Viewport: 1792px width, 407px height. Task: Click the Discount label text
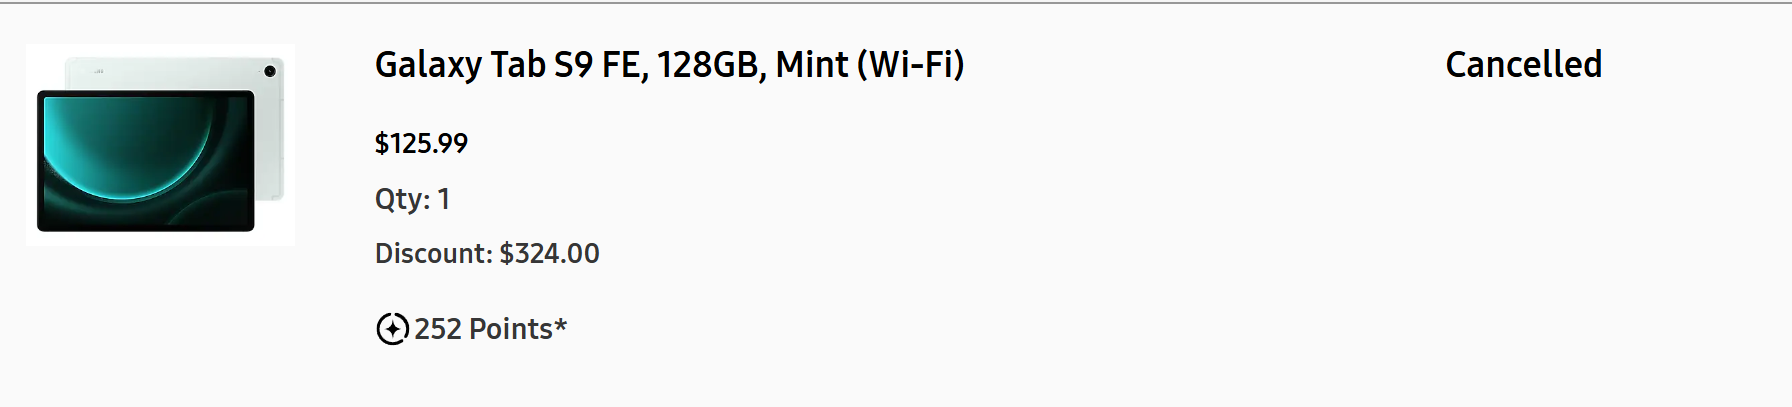tap(431, 254)
